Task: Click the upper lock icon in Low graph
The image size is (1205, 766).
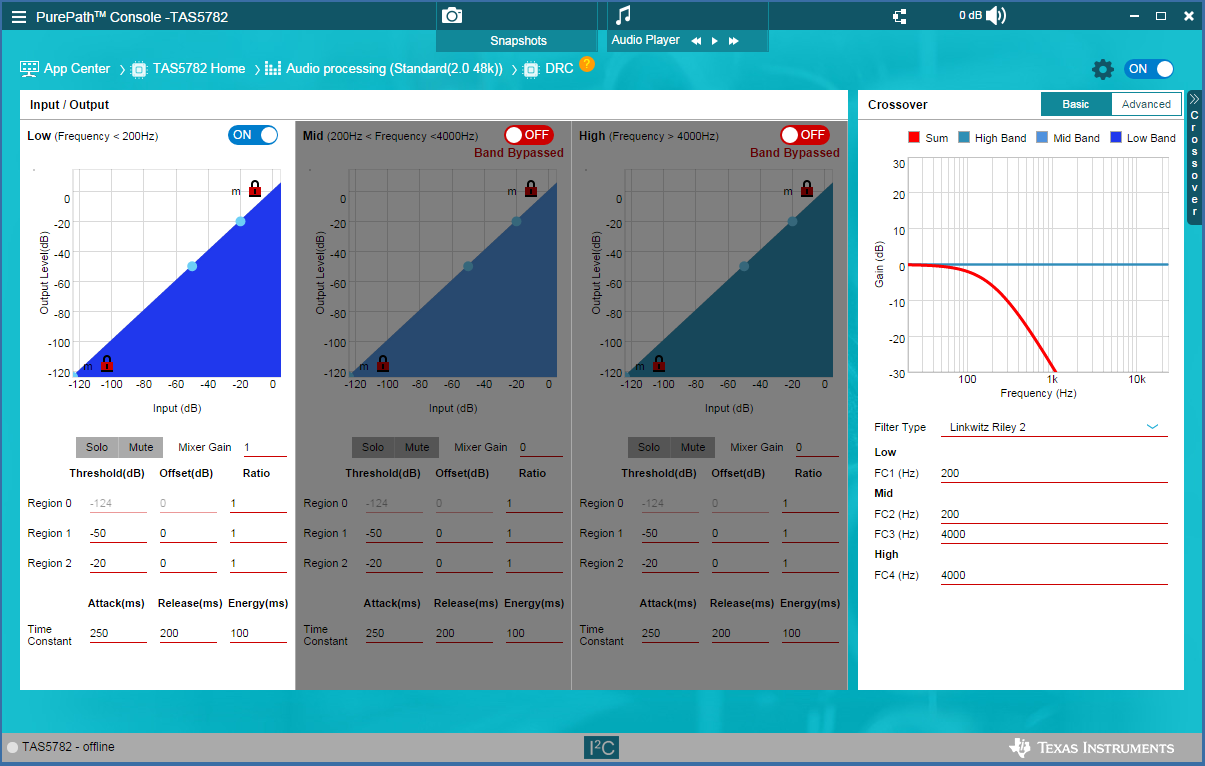Action: (x=254, y=188)
